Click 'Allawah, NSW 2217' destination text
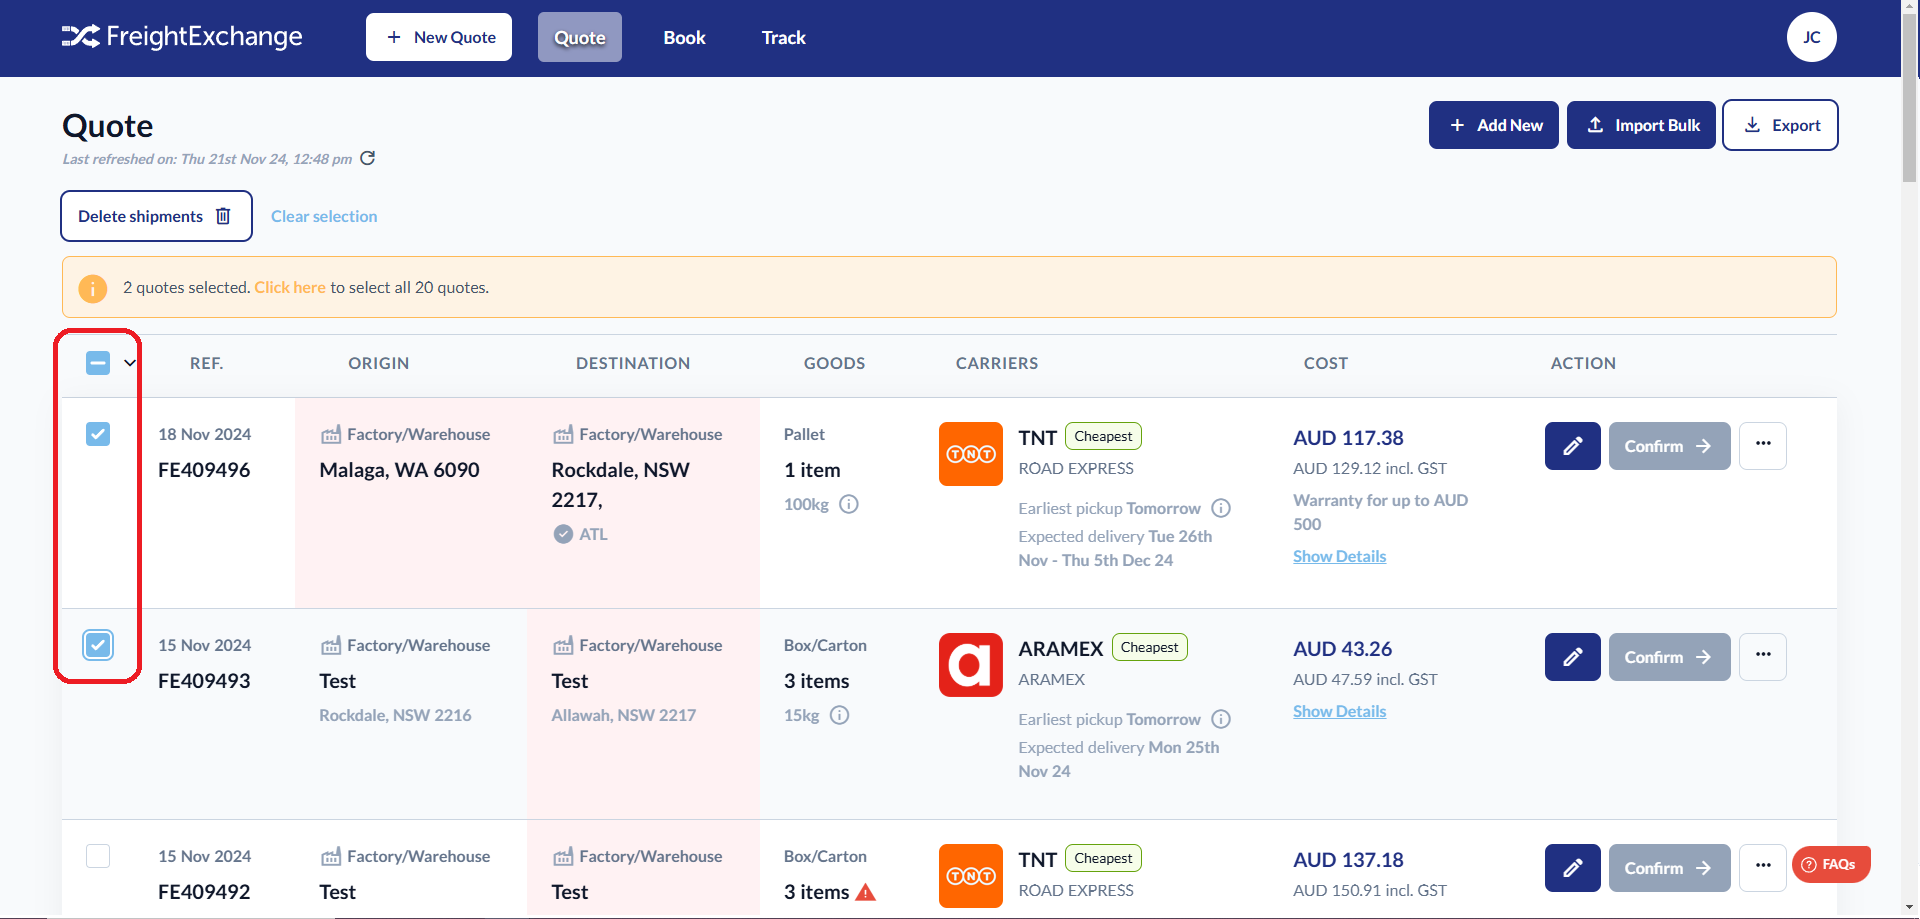The image size is (1920, 919). coord(624,715)
